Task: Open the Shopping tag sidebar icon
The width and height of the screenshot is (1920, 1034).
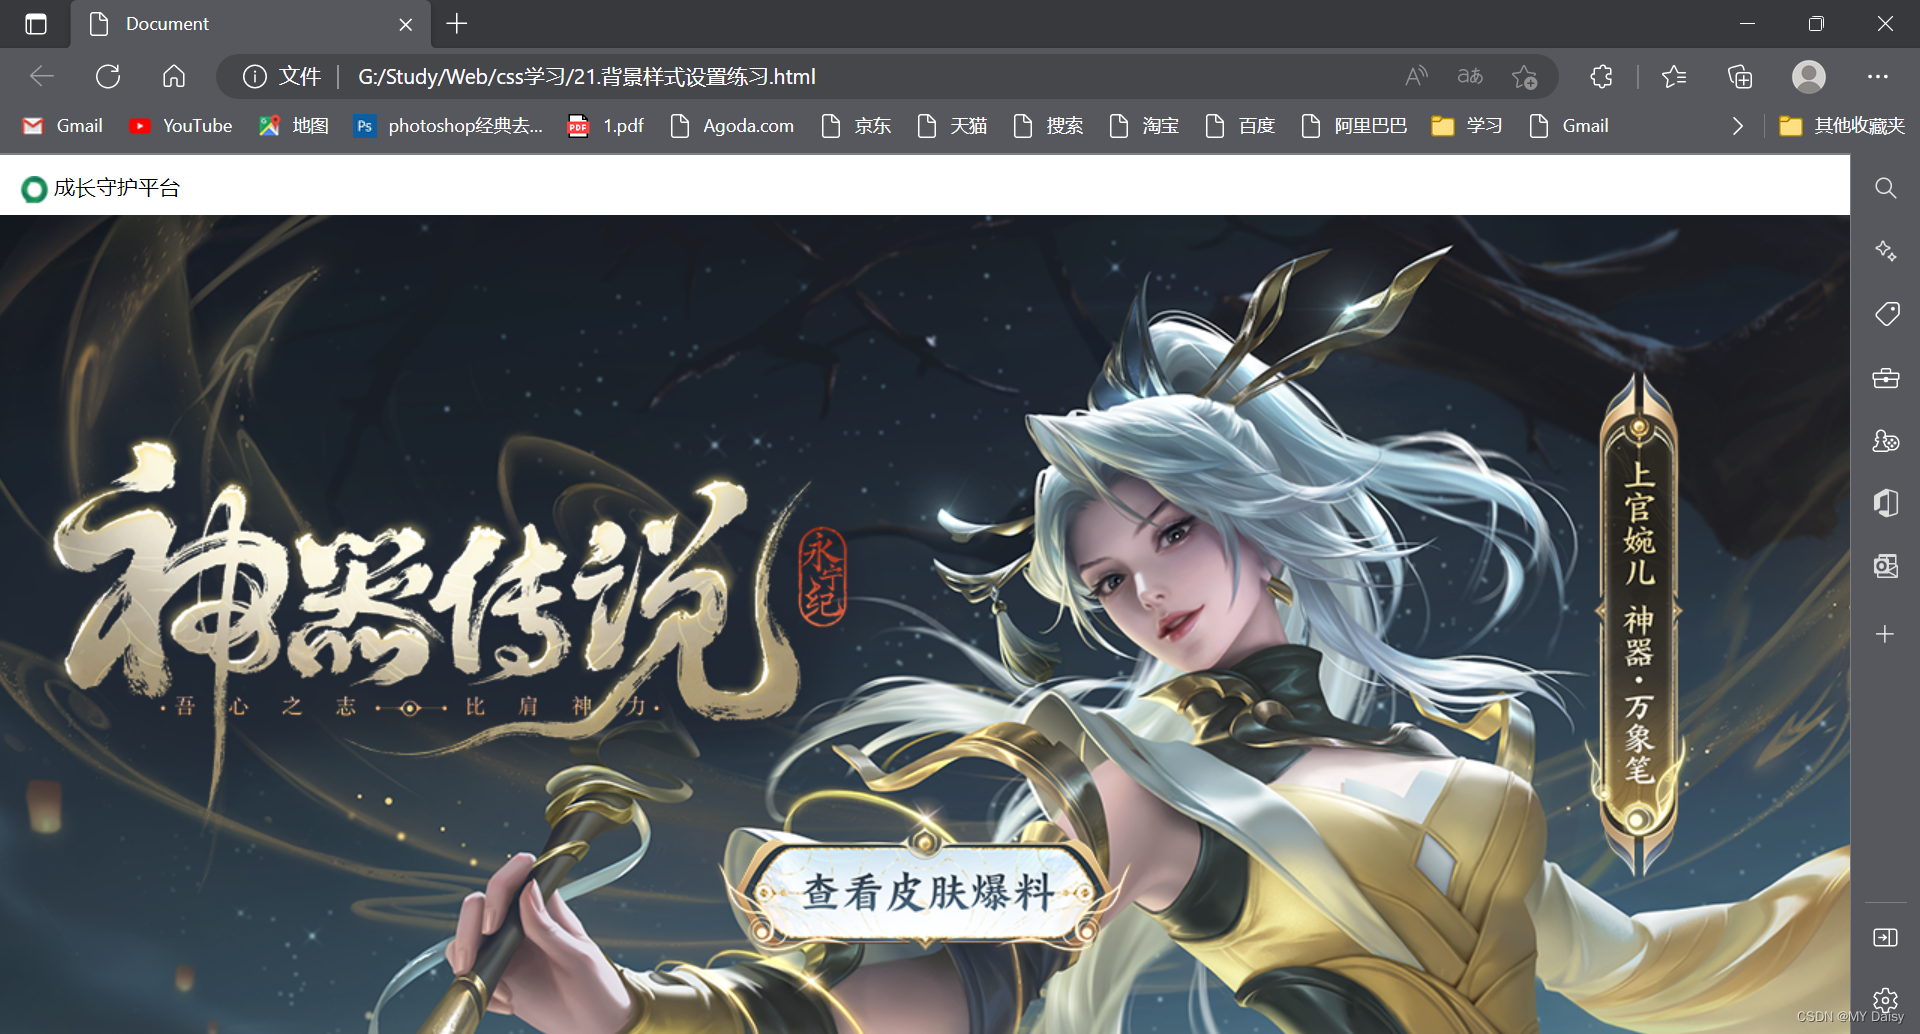Action: (1886, 314)
